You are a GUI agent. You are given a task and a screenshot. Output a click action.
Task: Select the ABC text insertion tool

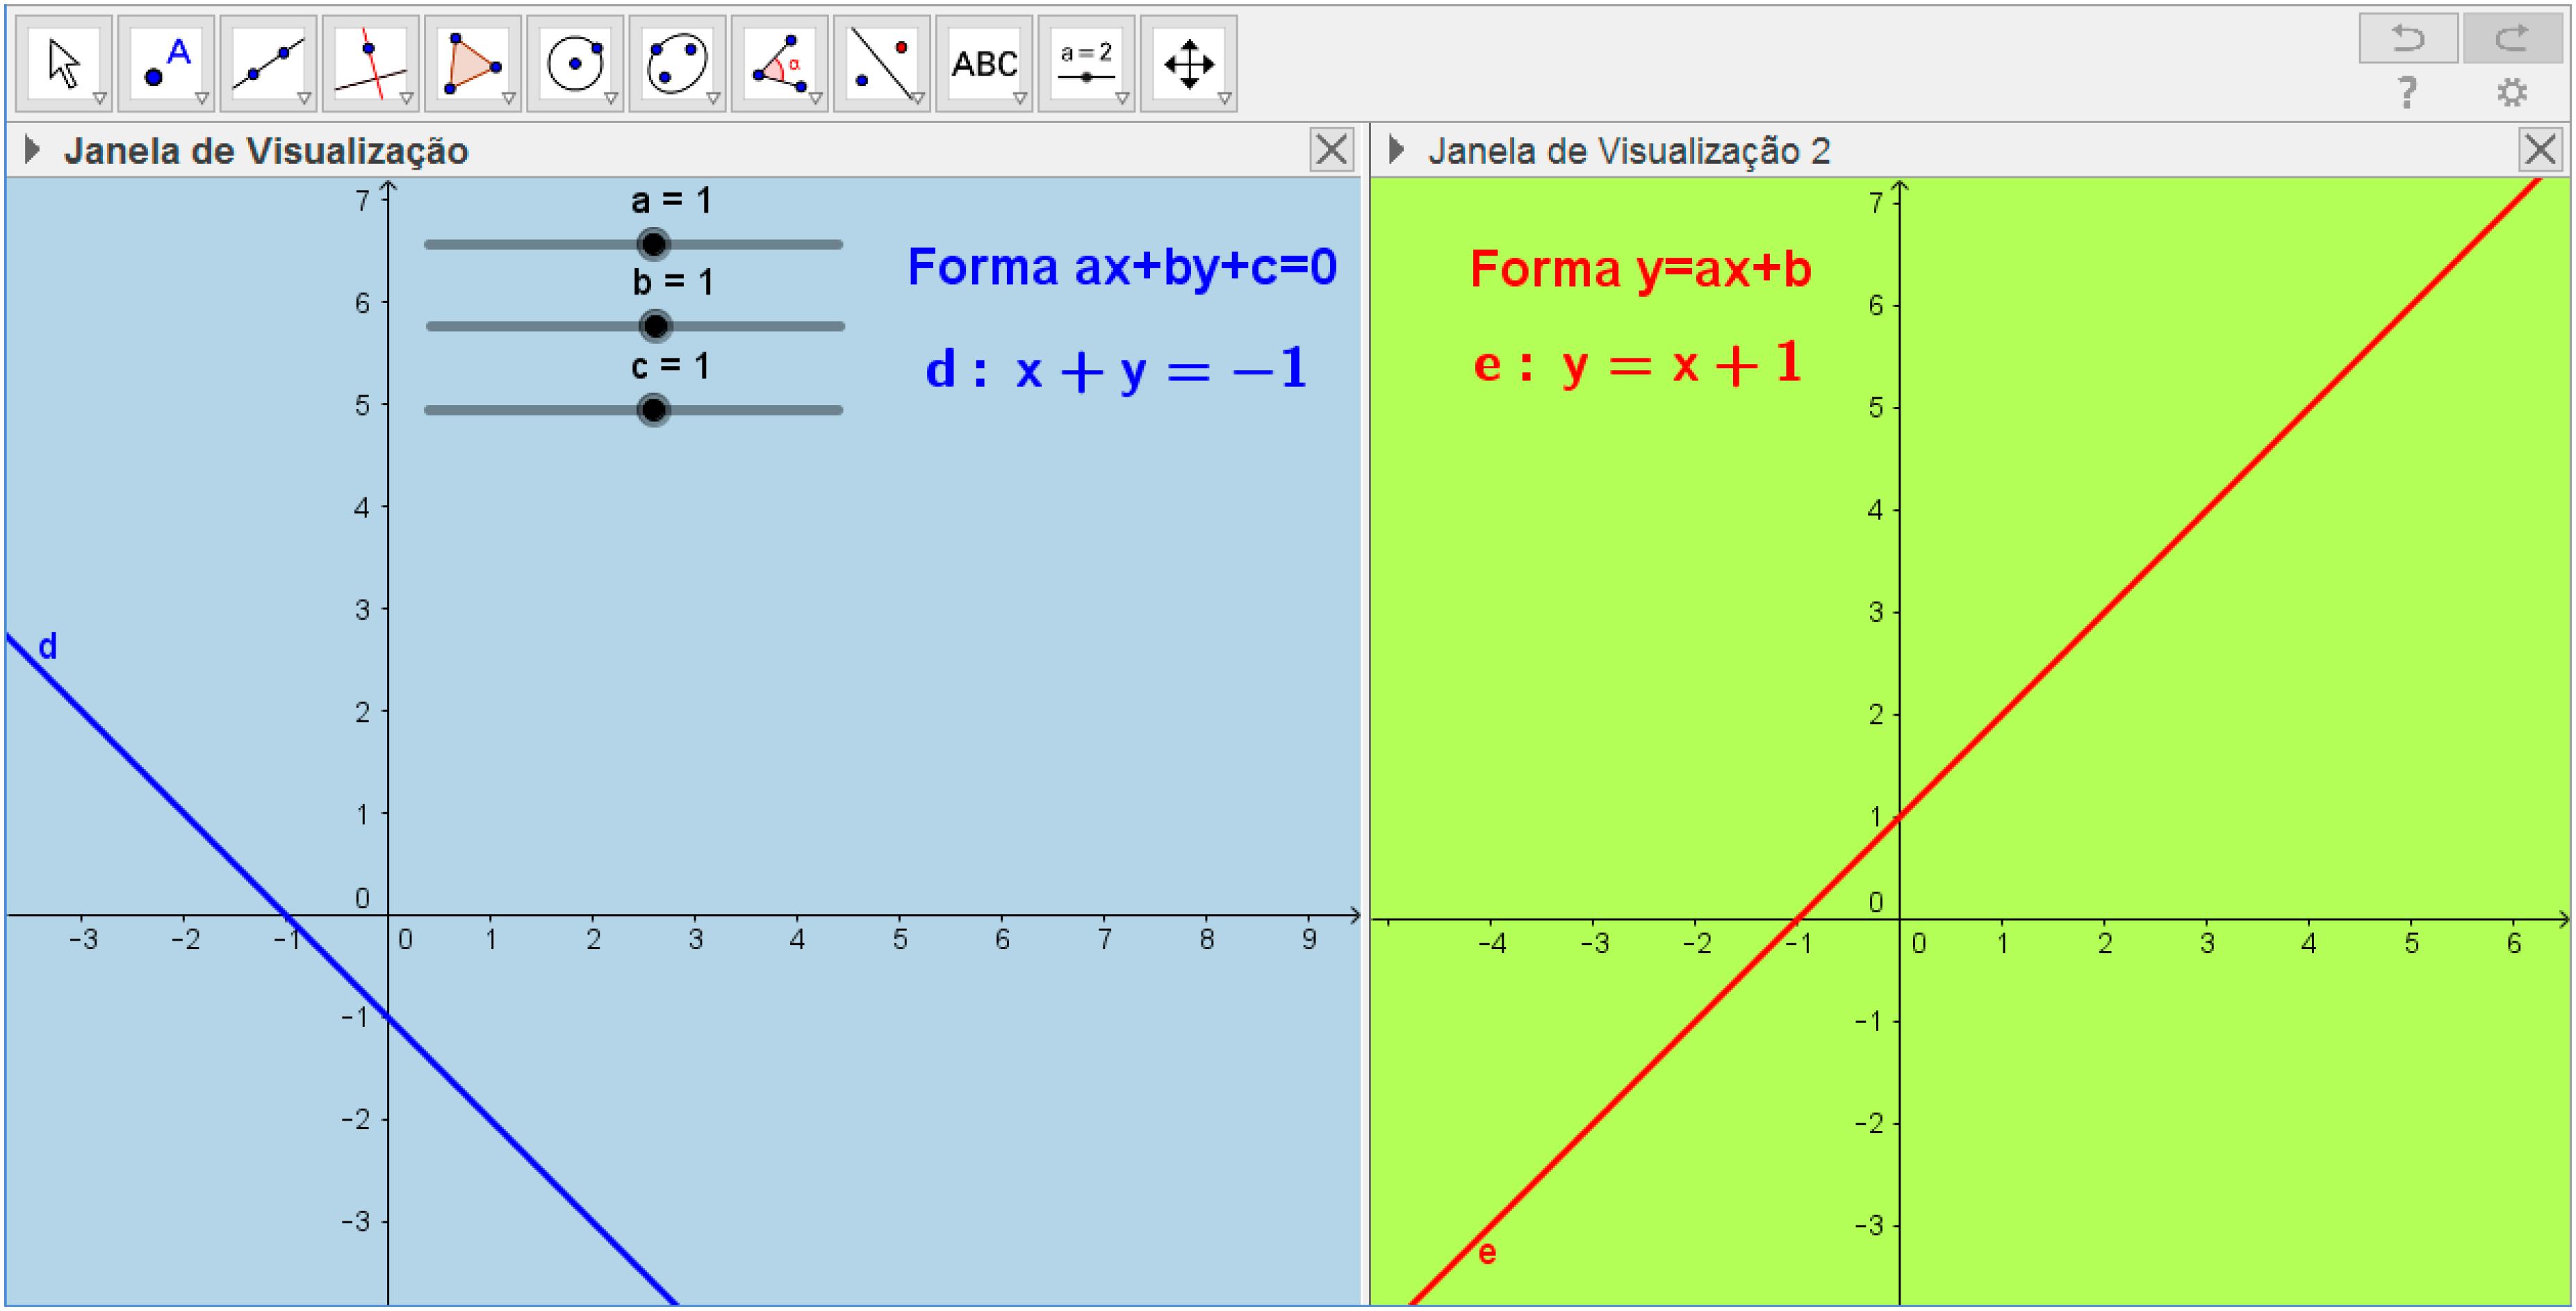coord(983,63)
